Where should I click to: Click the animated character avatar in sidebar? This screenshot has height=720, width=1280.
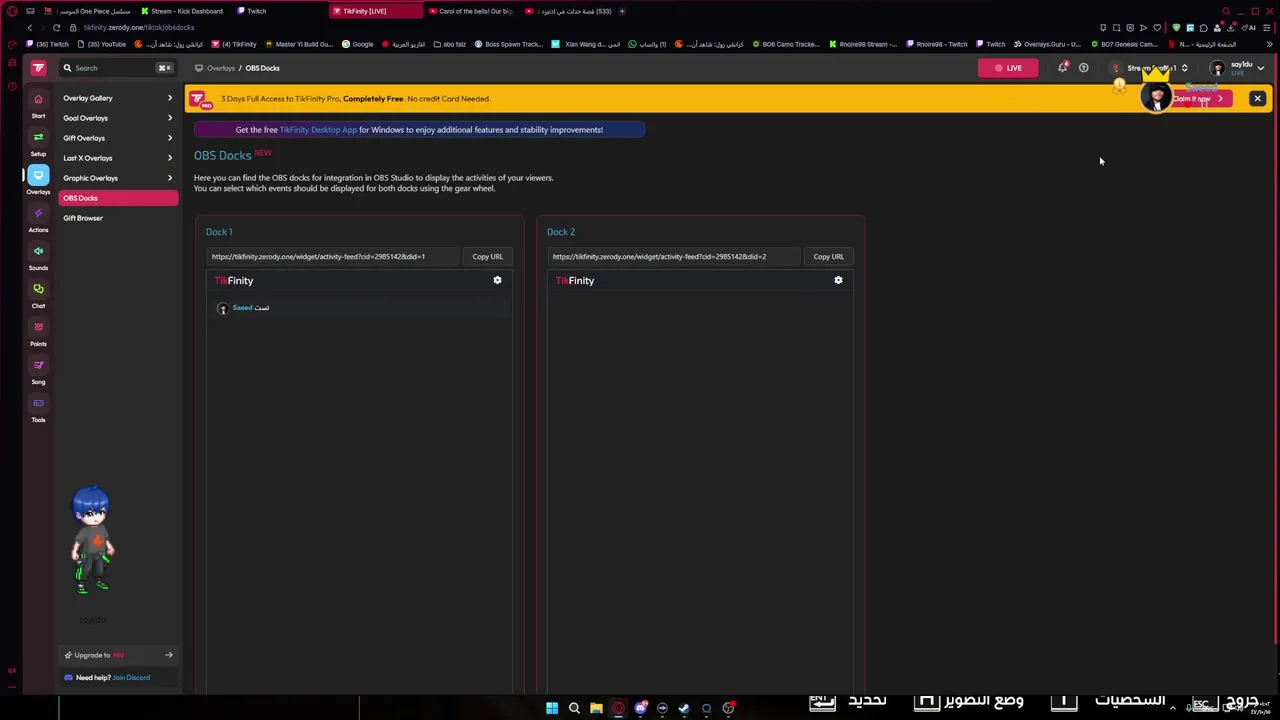pos(92,541)
